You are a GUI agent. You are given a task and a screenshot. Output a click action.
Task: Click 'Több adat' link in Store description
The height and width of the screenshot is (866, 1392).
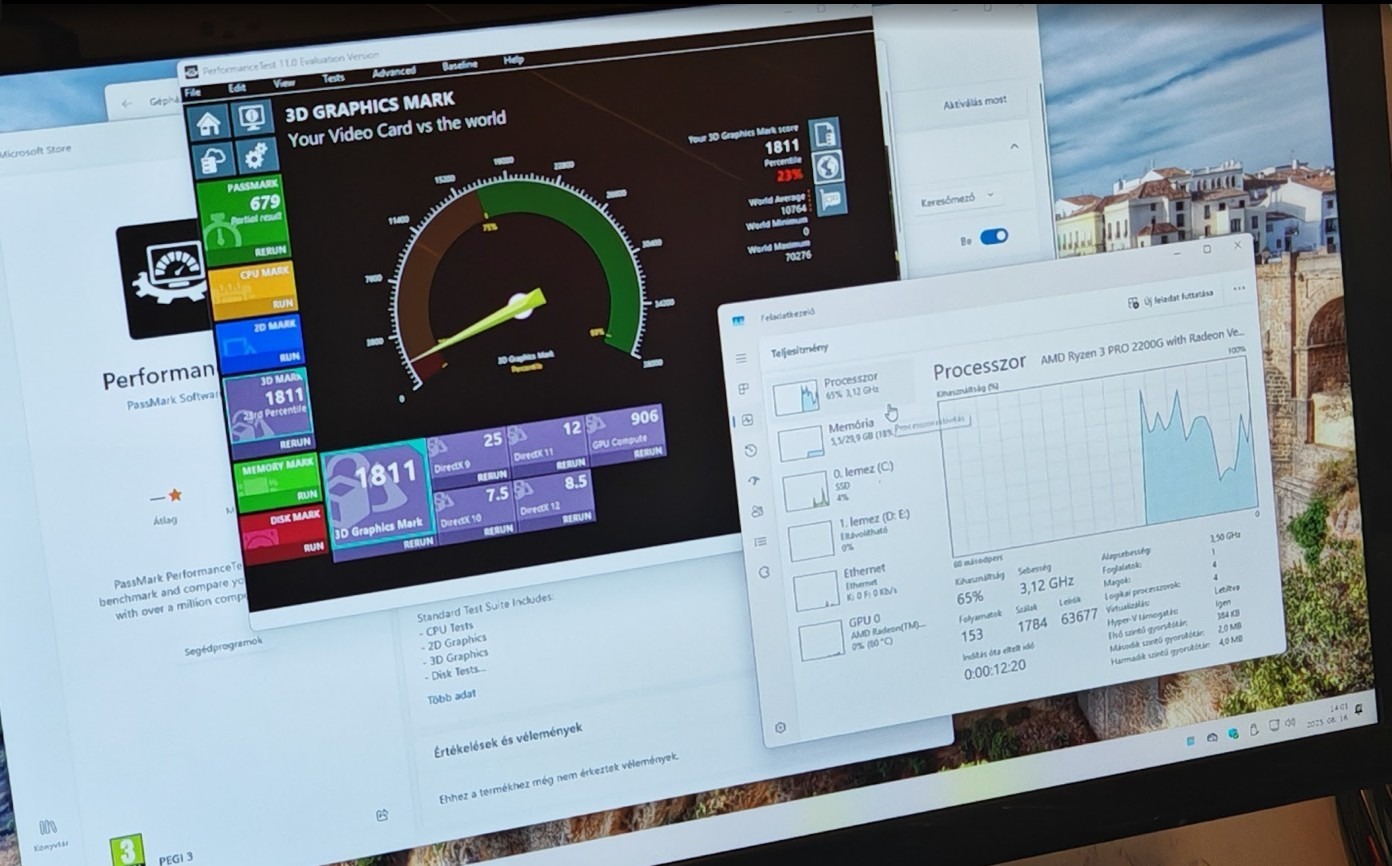[x=451, y=696]
